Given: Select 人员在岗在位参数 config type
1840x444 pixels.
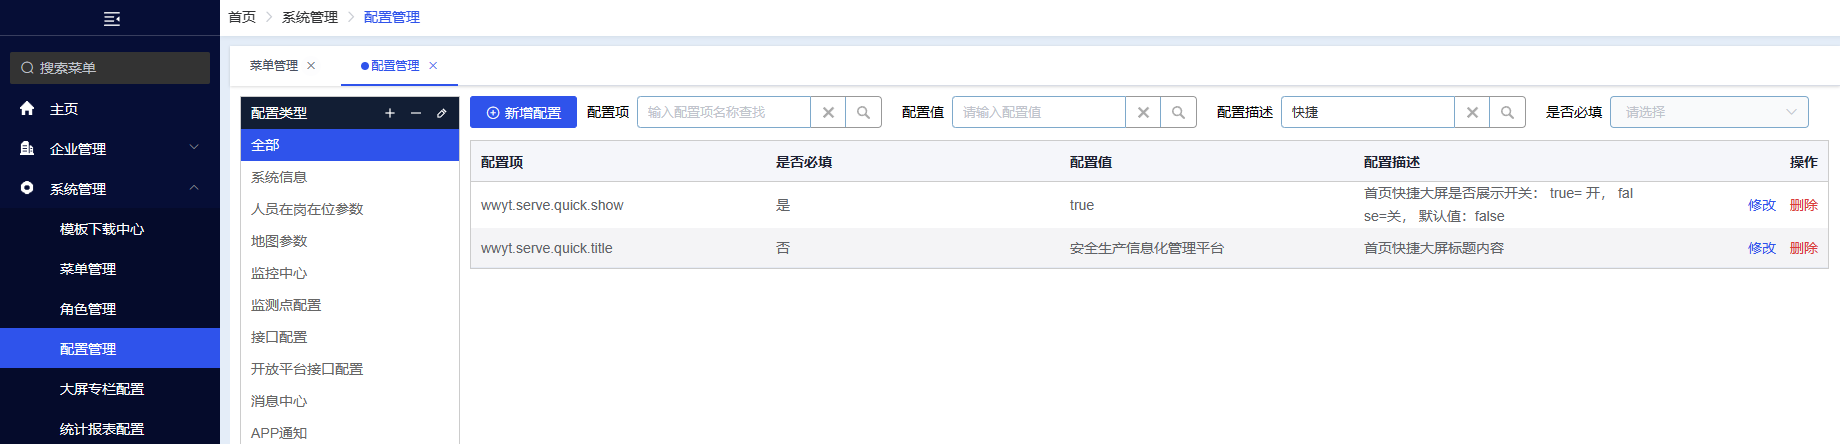Looking at the screenshot, I should 350,209.
